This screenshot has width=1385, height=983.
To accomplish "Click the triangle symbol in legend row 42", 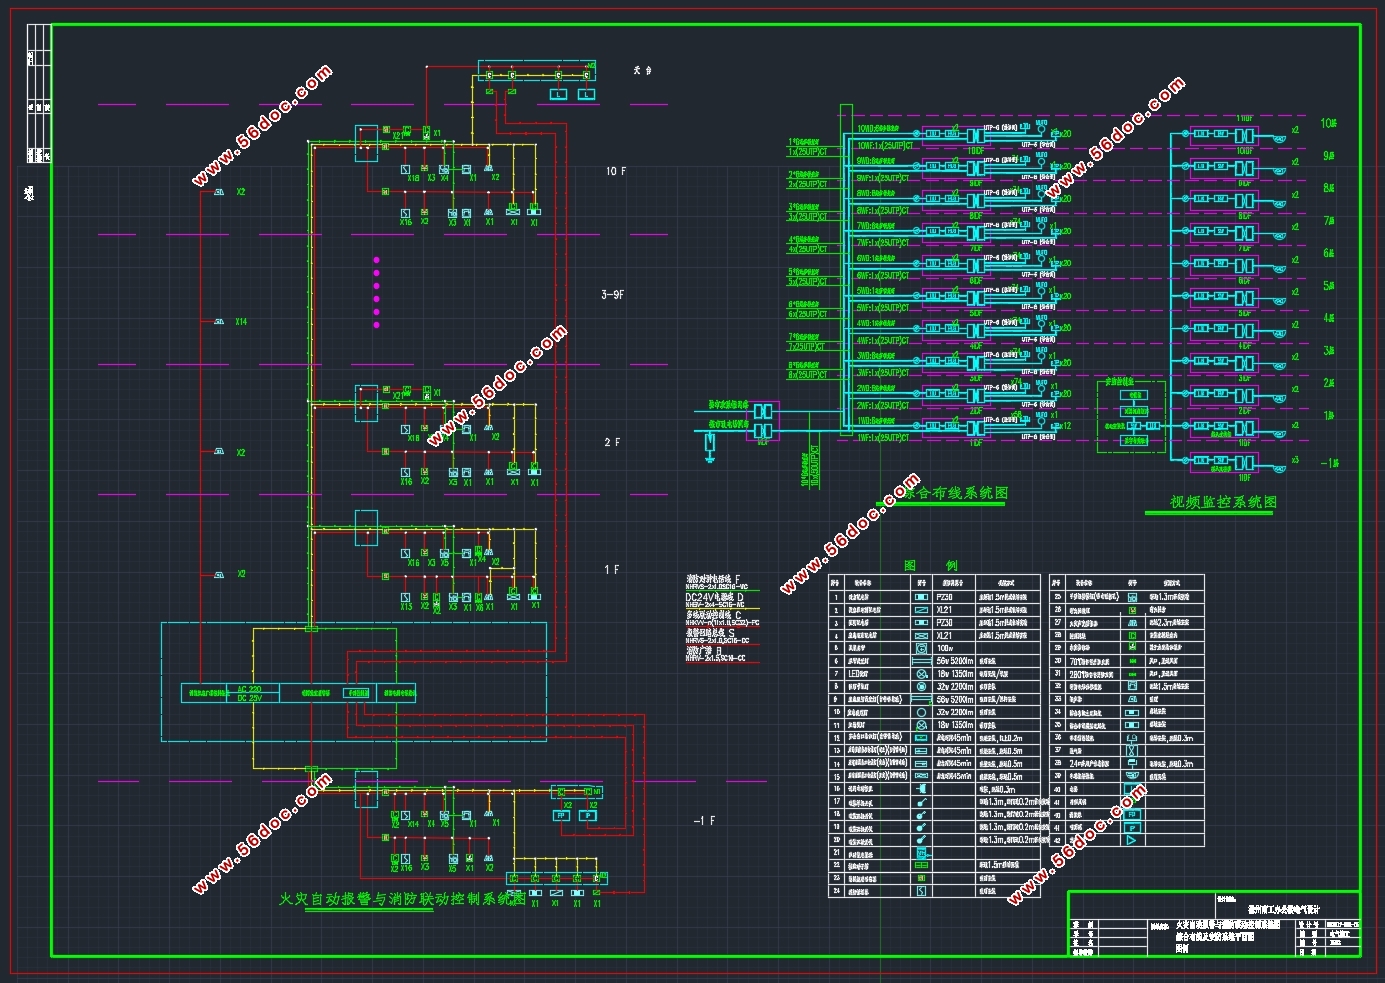I will pyautogui.click(x=1132, y=840).
